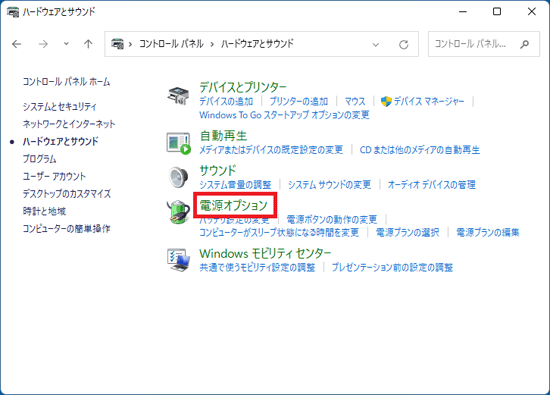Expand chevron before コントロール パネル in address bar
This screenshot has width=550, height=395.
(x=130, y=44)
